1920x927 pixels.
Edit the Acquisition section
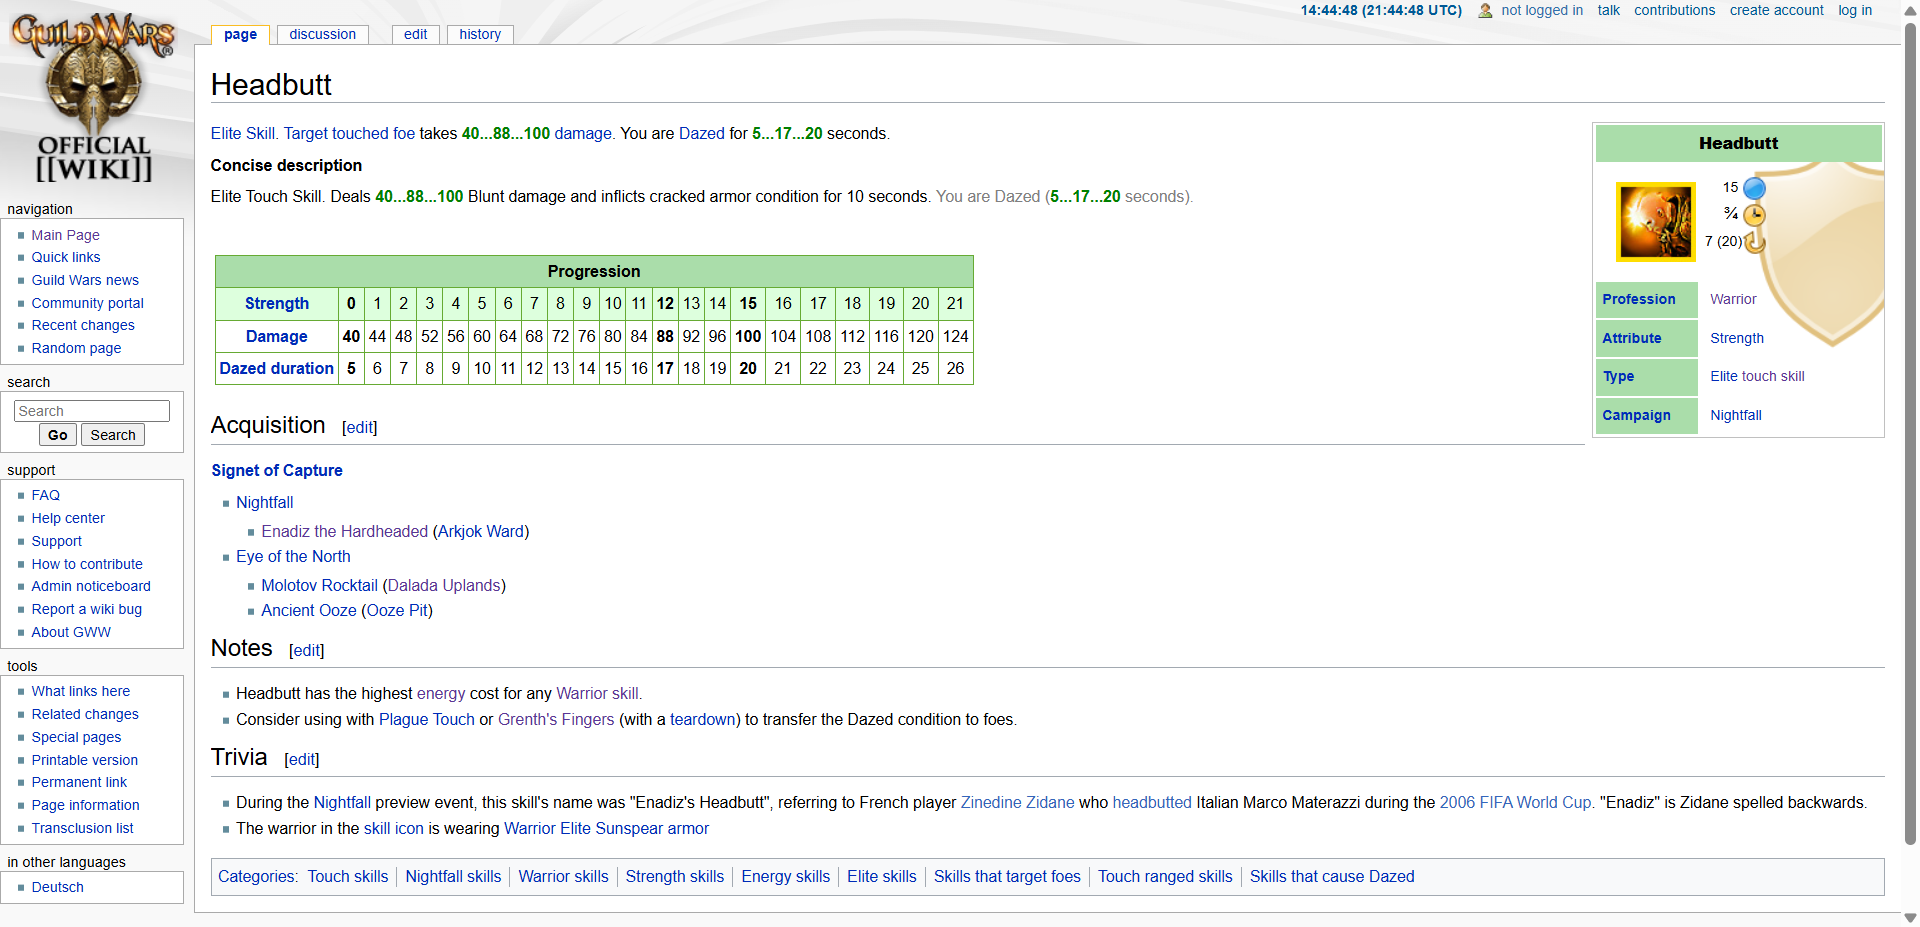[x=359, y=427]
